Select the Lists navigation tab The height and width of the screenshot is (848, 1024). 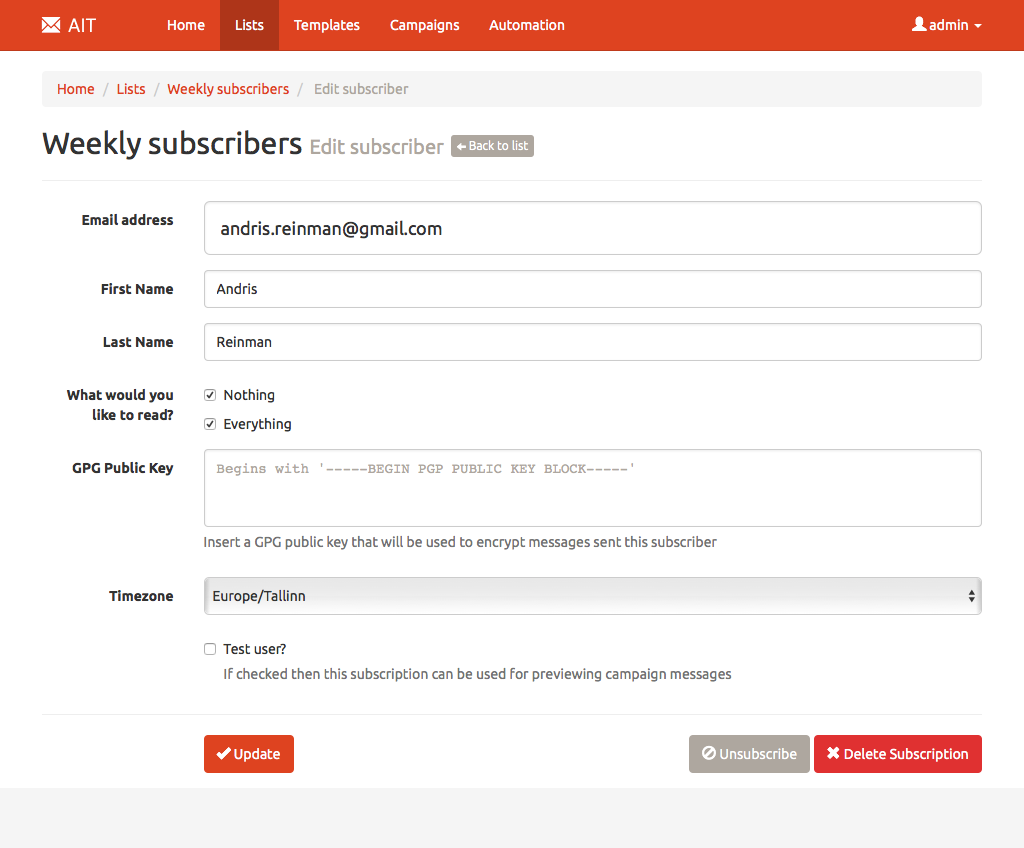(x=249, y=25)
